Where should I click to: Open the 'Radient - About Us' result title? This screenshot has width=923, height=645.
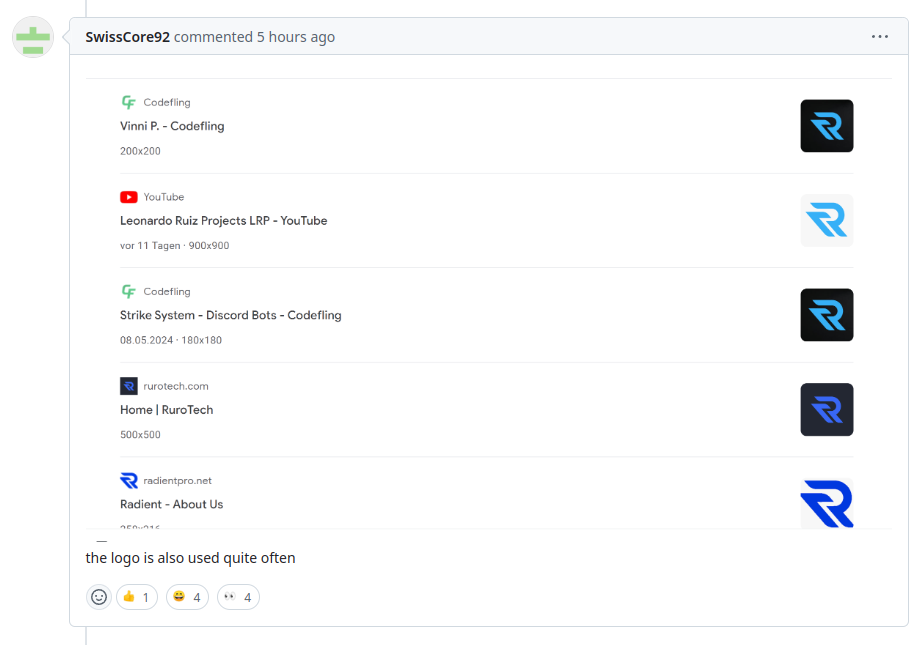tap(171, 504)
